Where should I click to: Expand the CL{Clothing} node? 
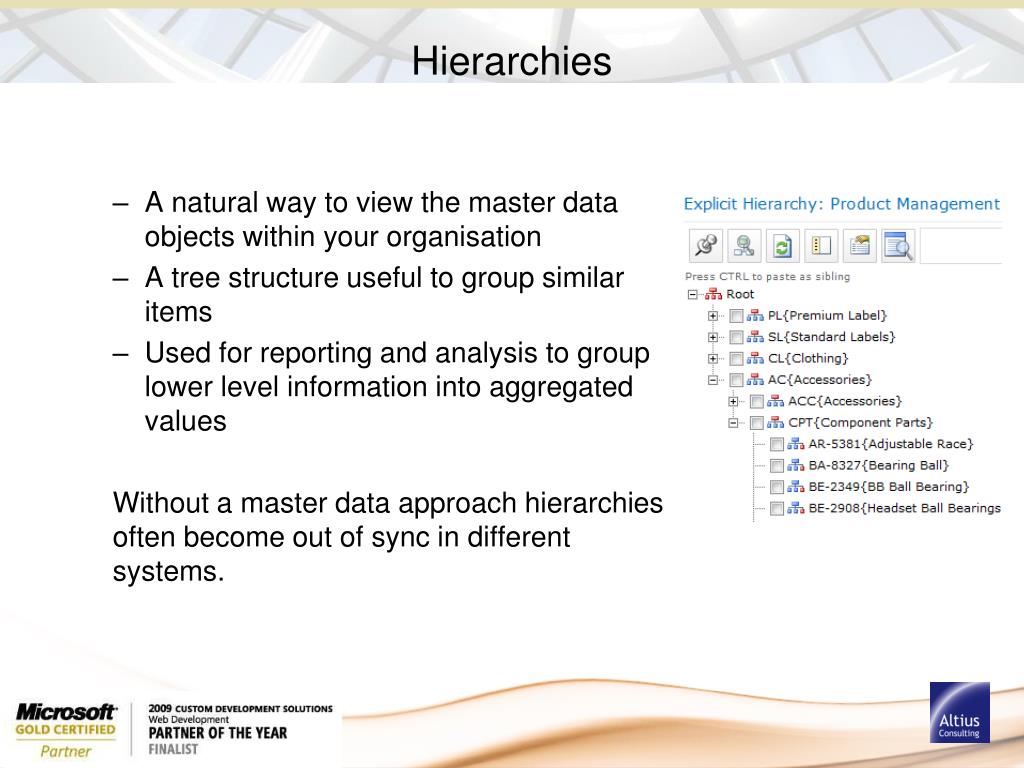712,359
